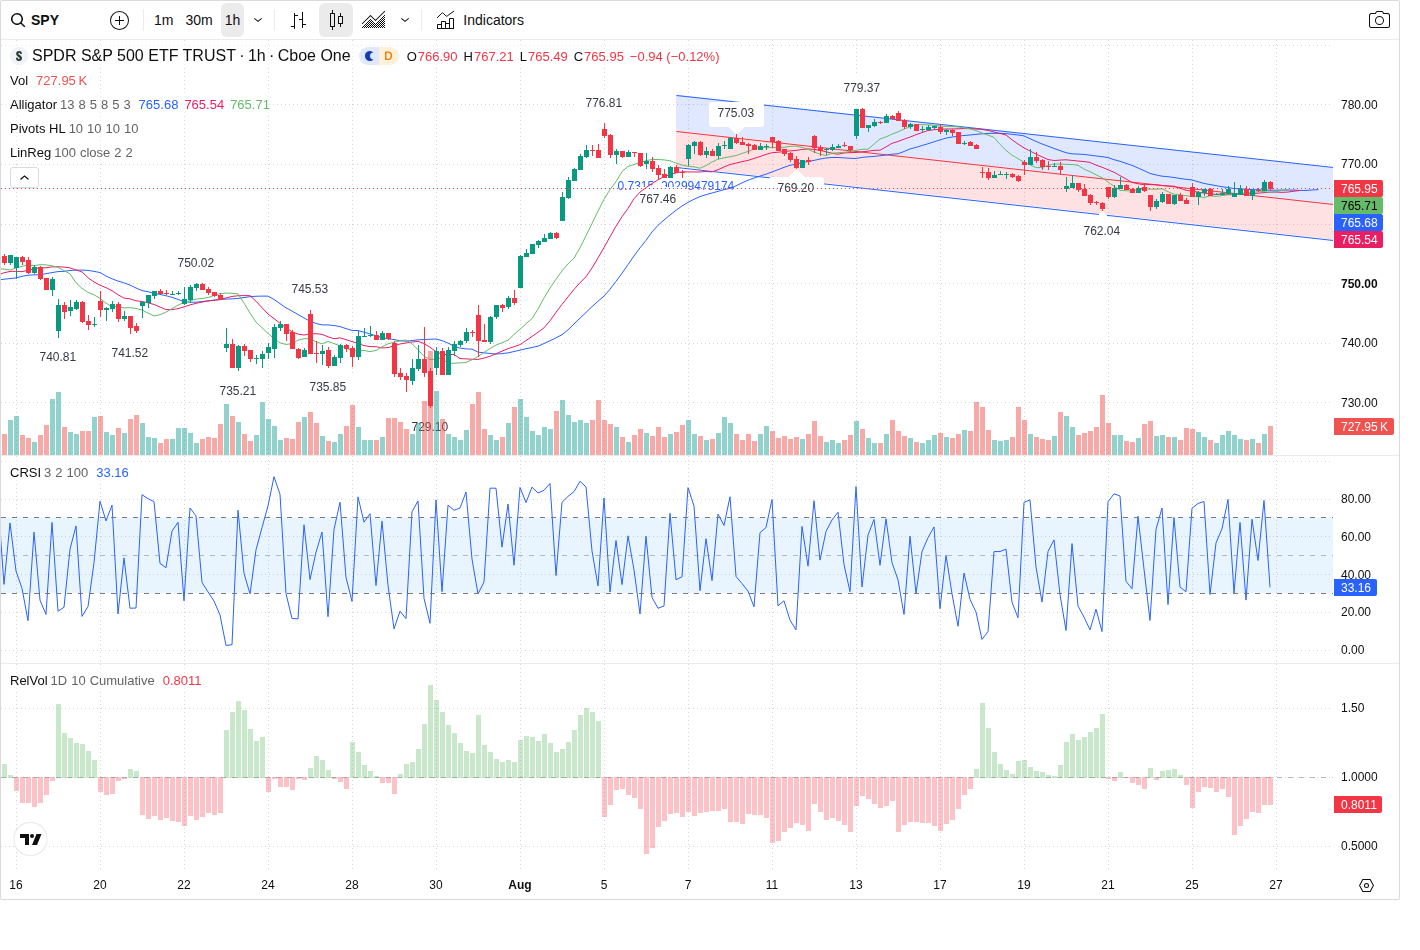Click the add symbol plus icon

pos(119,20)
